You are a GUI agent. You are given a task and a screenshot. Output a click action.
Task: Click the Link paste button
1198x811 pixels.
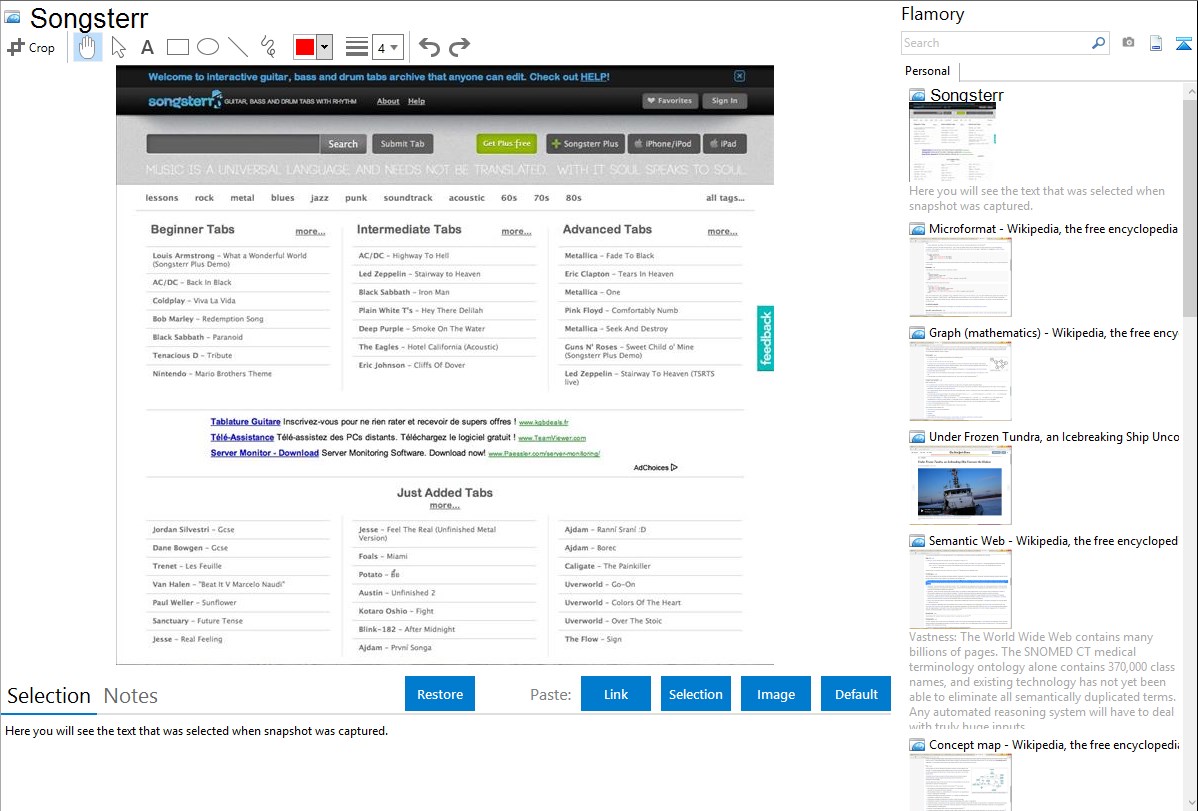pos(616,694)
